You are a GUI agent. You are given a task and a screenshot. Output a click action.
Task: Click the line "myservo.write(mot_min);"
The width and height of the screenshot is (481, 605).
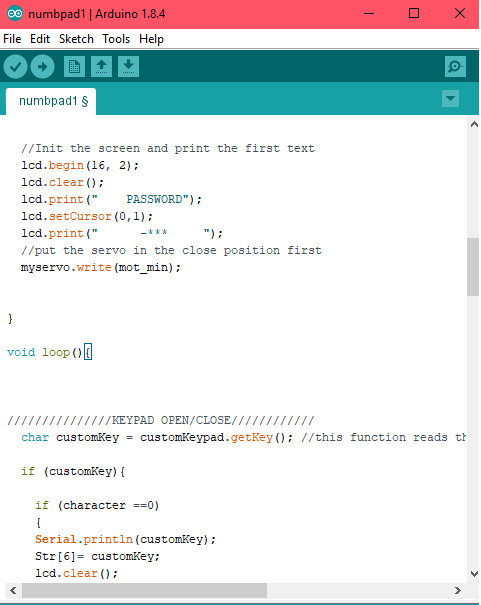101,267
